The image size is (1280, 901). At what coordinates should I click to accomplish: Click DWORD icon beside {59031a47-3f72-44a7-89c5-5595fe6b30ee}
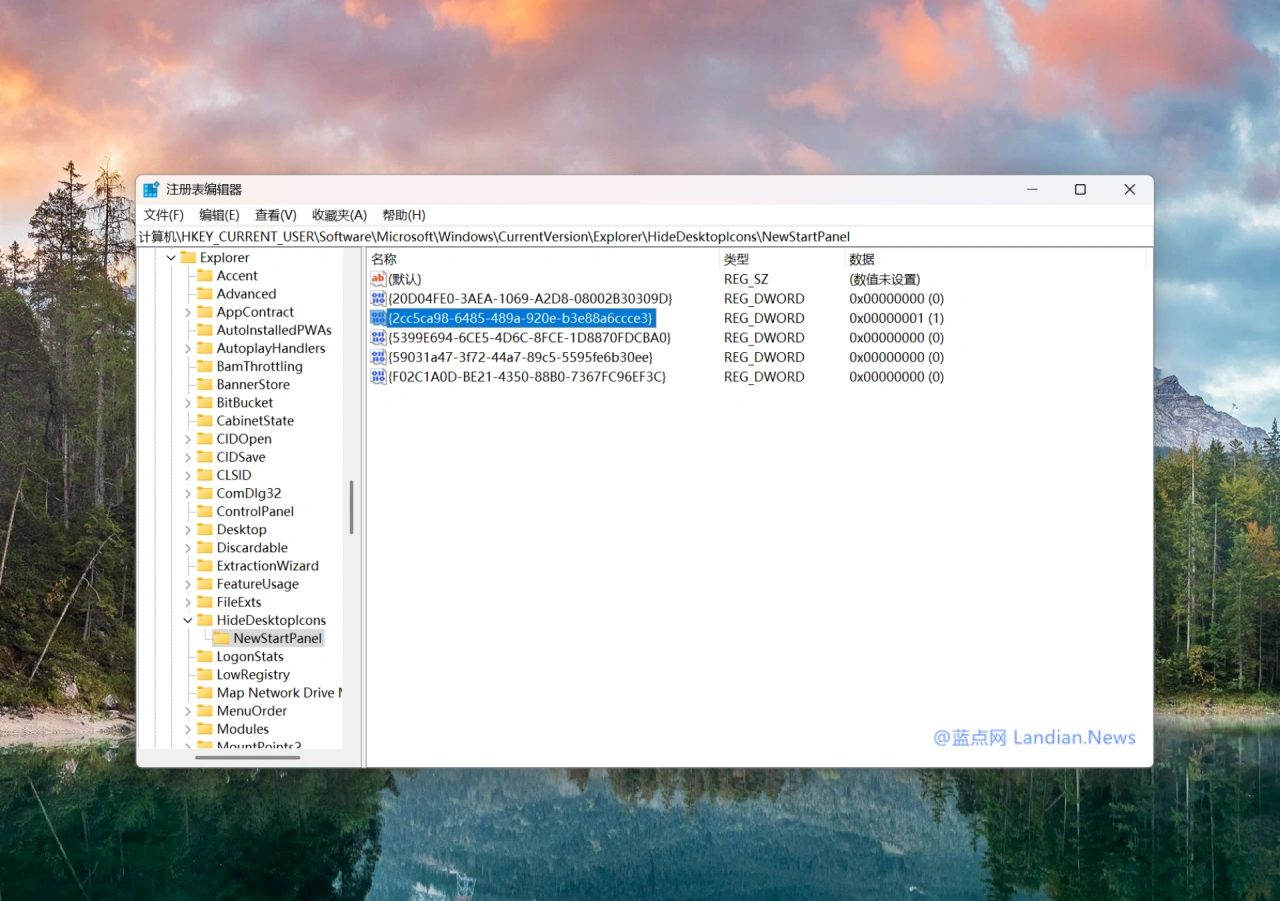[x=378, y=357]
